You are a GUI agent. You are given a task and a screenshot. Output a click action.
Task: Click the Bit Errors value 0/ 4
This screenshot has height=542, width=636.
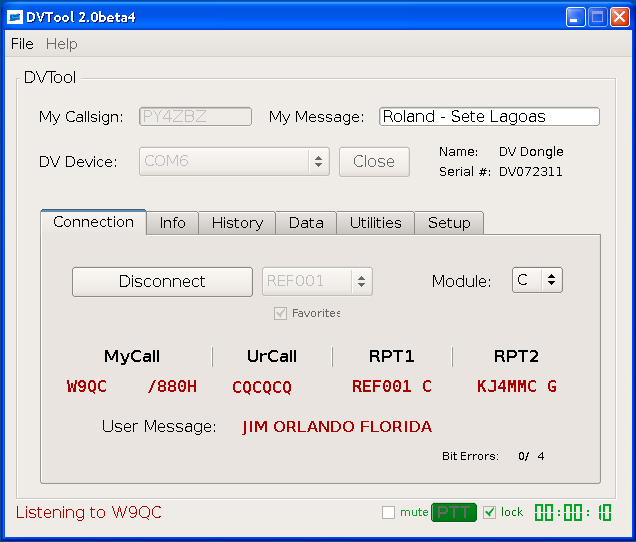point(531,456)
